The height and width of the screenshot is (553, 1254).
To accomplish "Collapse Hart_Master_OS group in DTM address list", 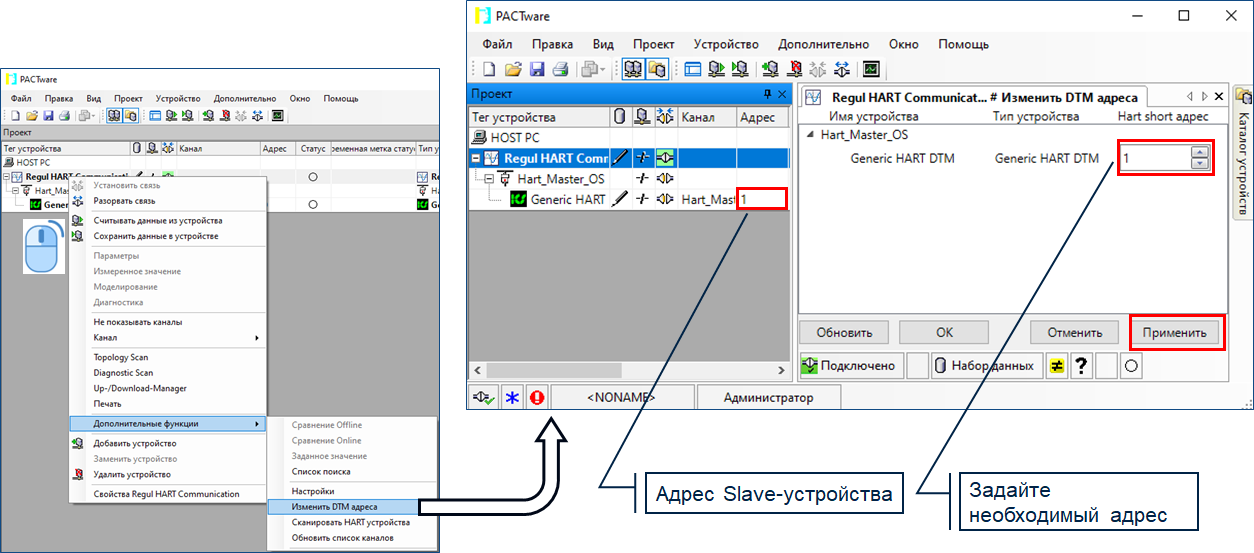I will (x=810, y=134).
